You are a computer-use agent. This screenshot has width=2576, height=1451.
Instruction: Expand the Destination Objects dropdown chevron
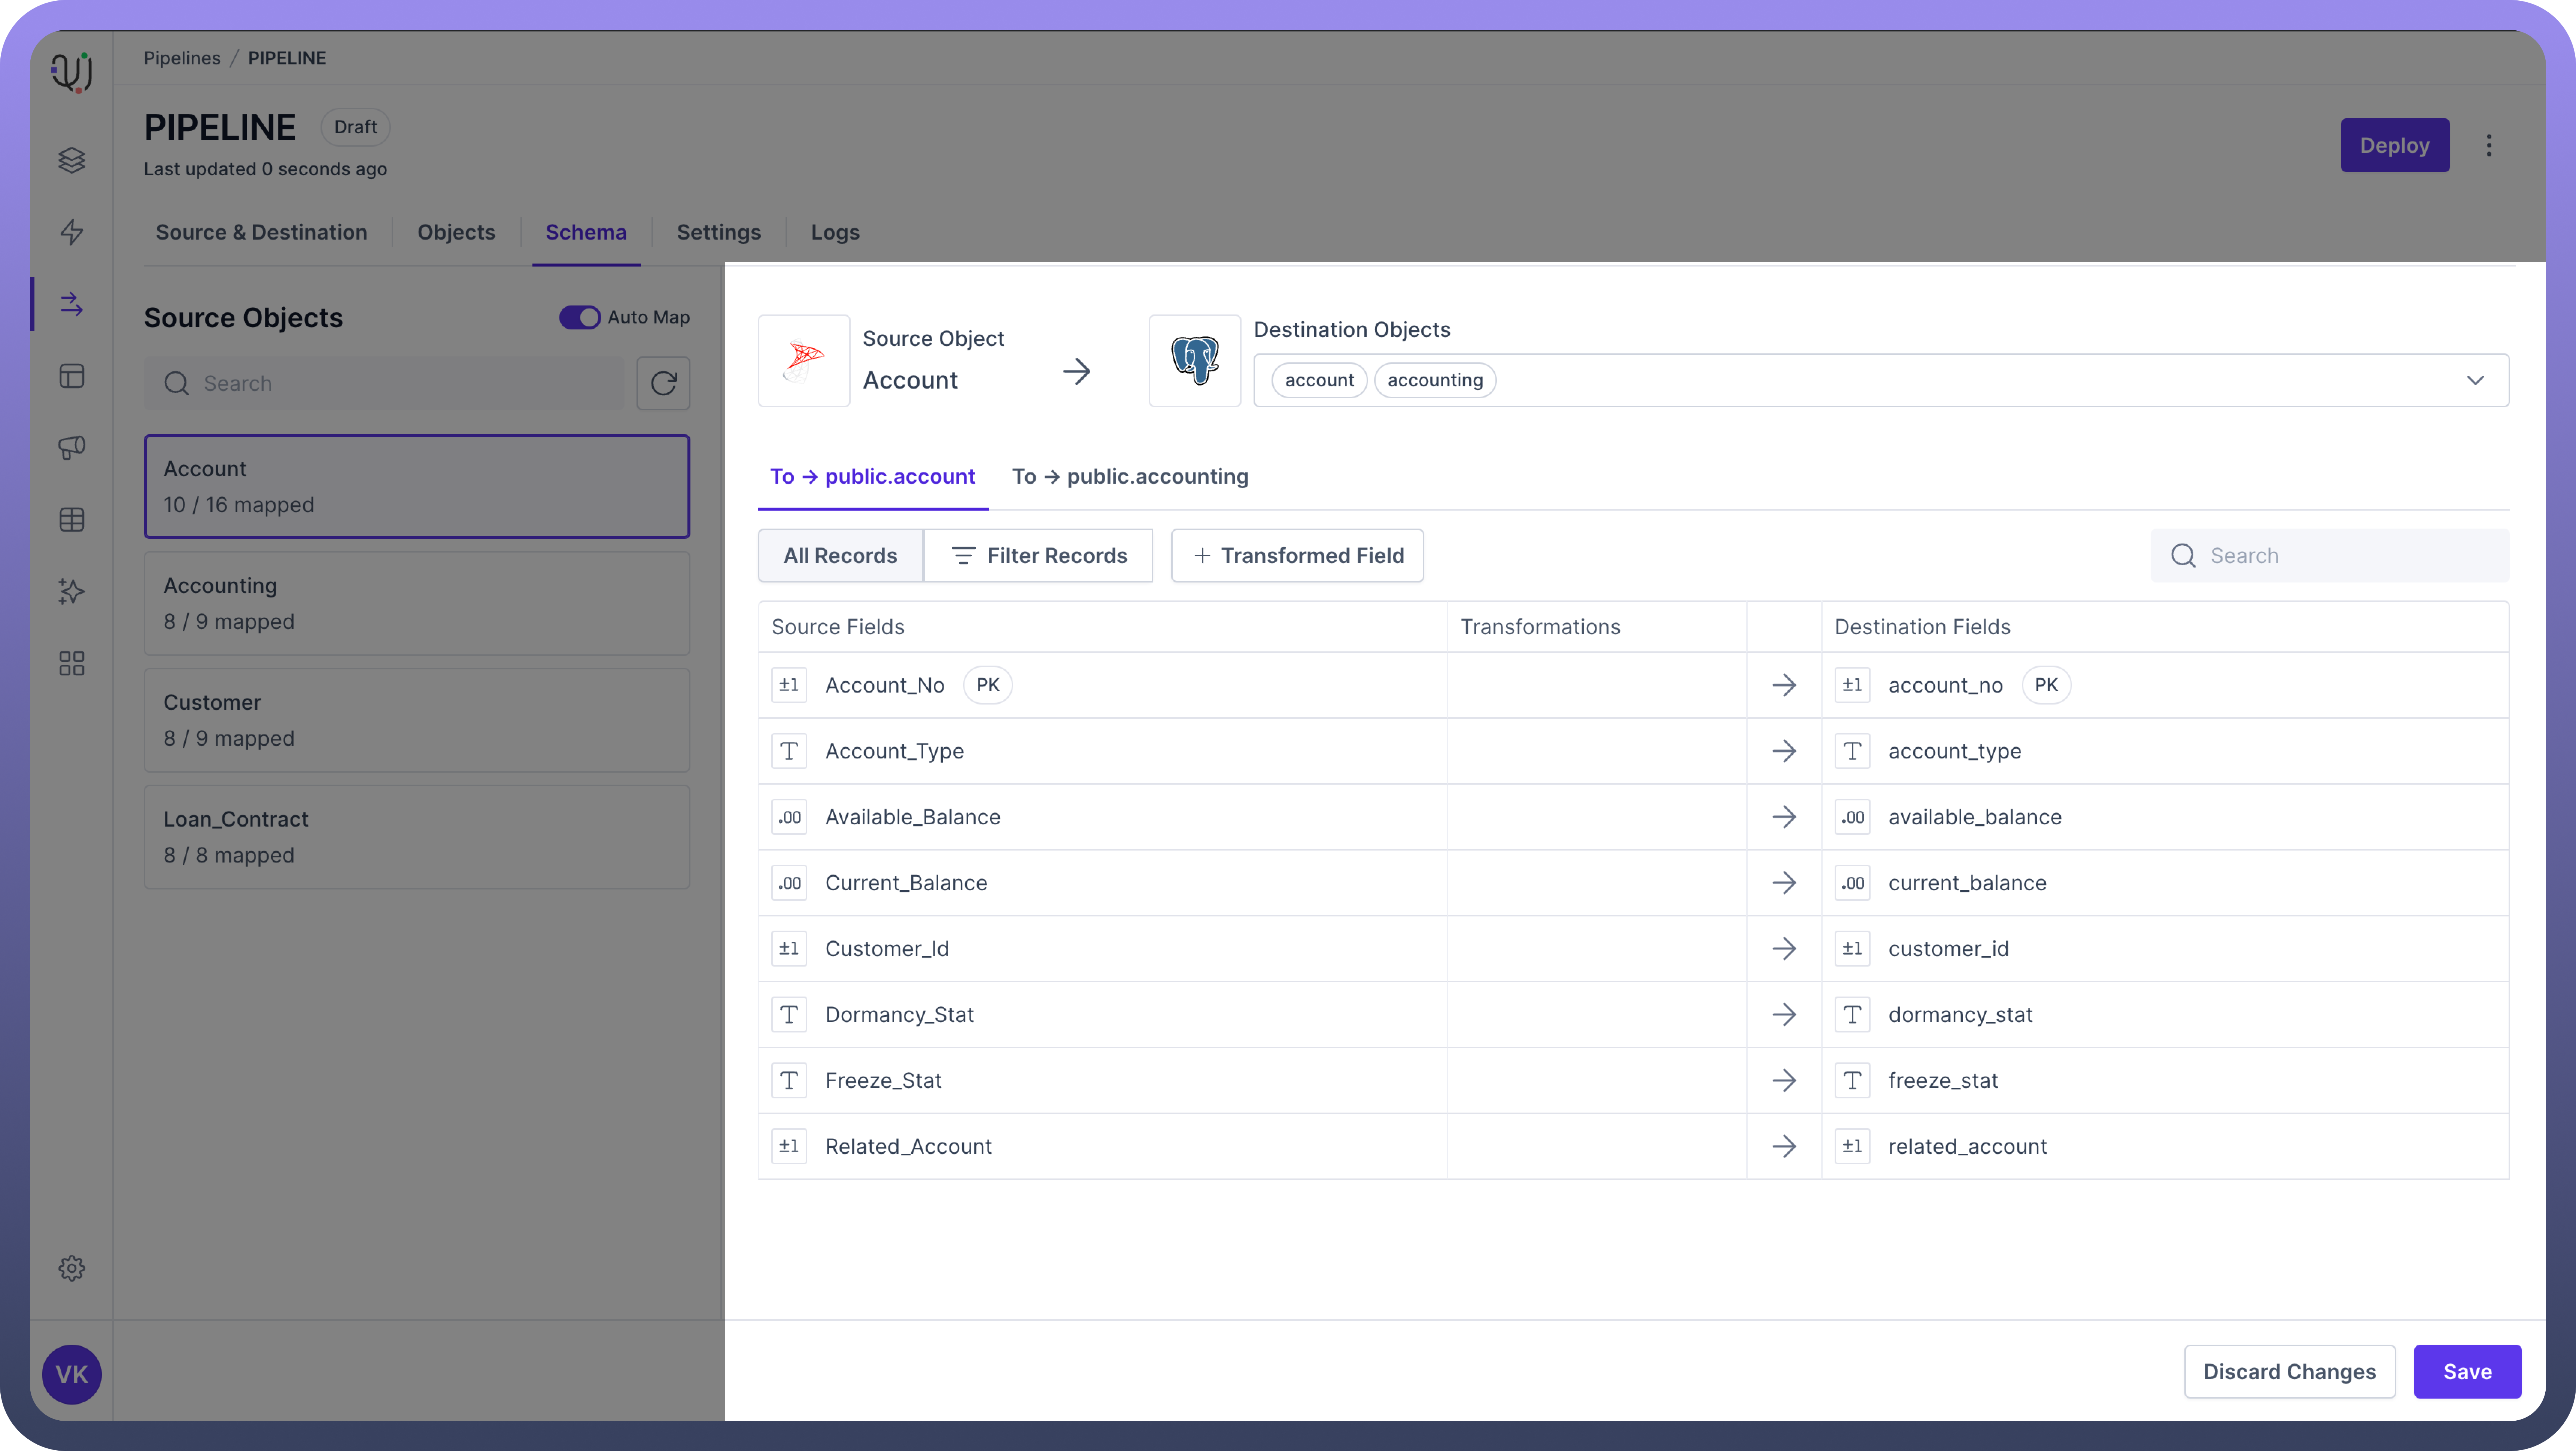(2475, 380)
